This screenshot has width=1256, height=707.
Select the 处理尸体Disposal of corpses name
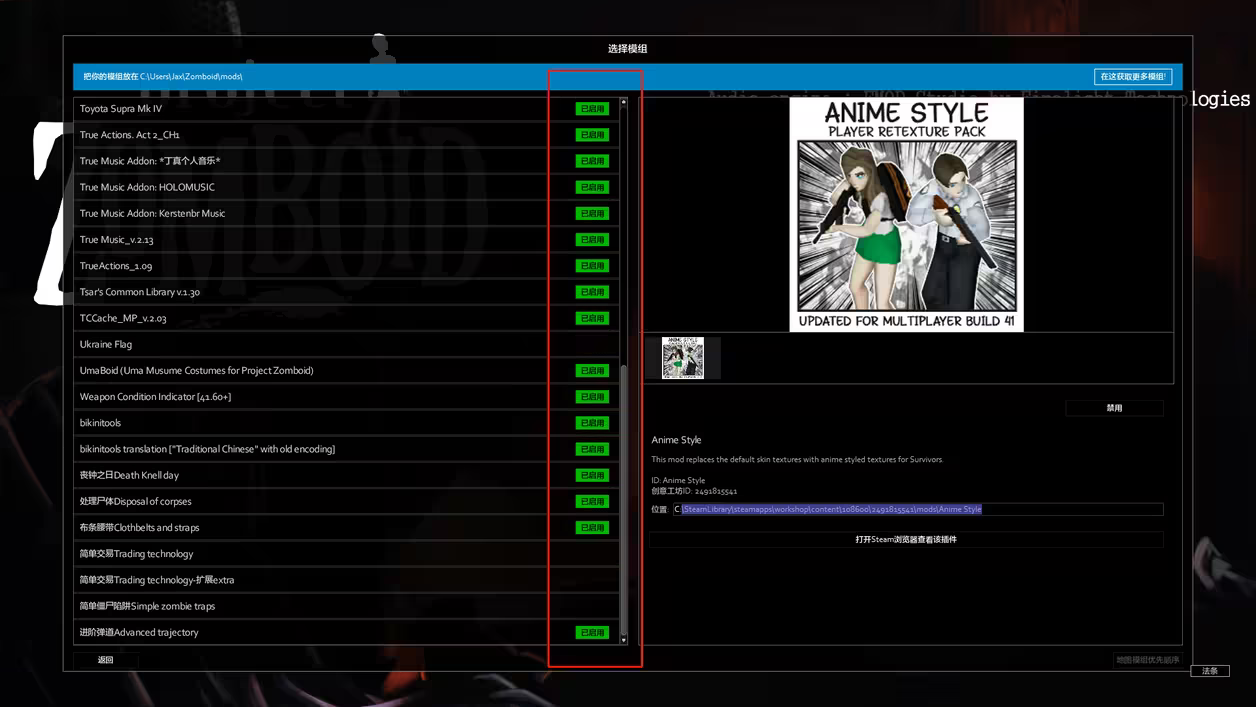(x=135, y=501)
